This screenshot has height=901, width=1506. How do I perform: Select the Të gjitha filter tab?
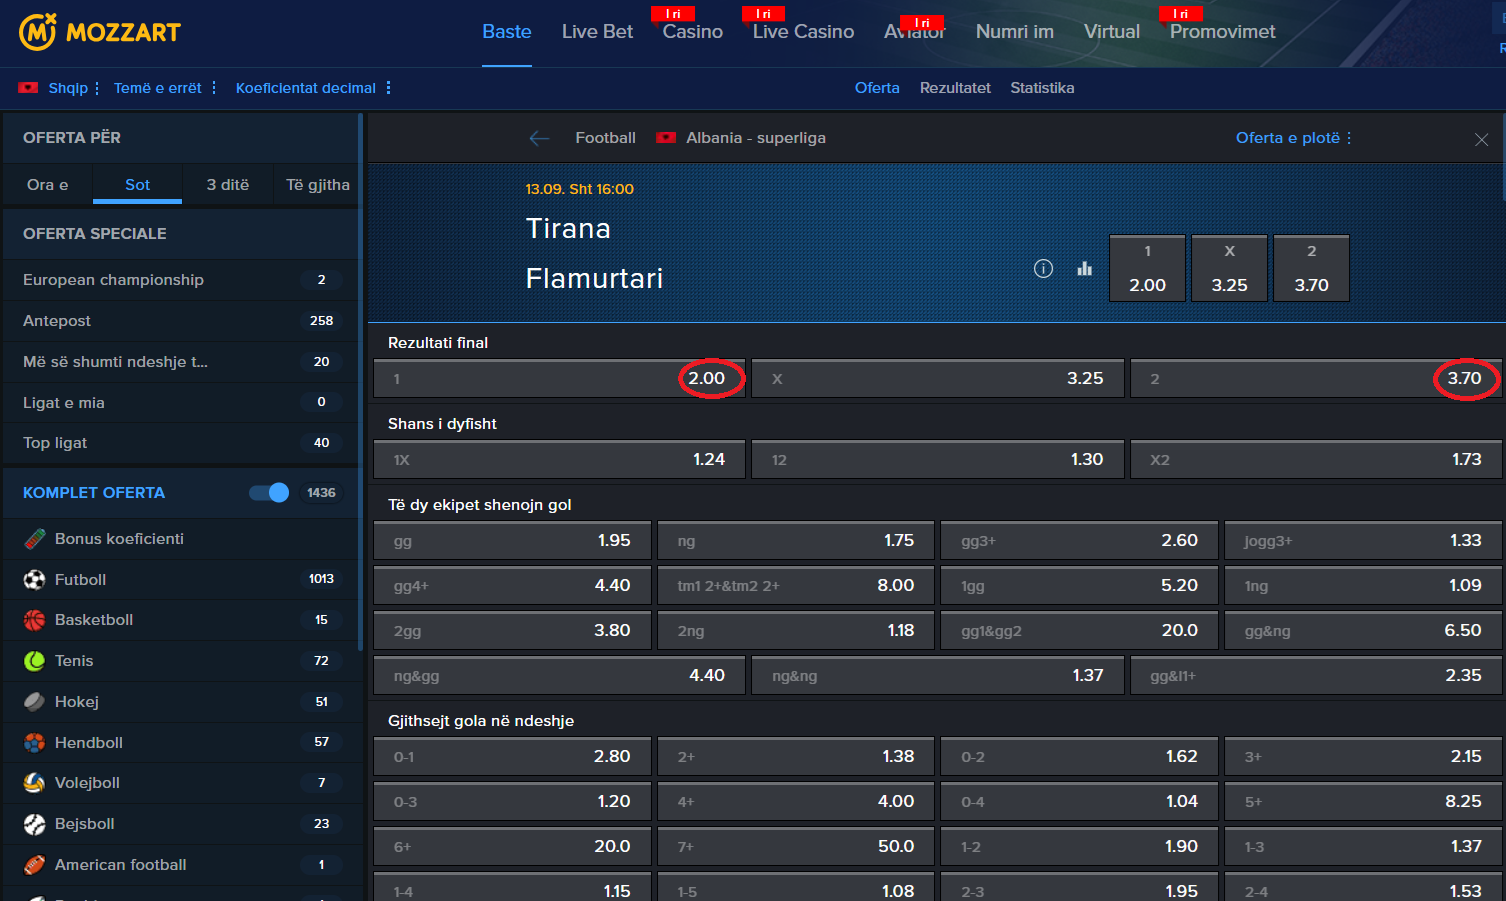pos(317,185)
